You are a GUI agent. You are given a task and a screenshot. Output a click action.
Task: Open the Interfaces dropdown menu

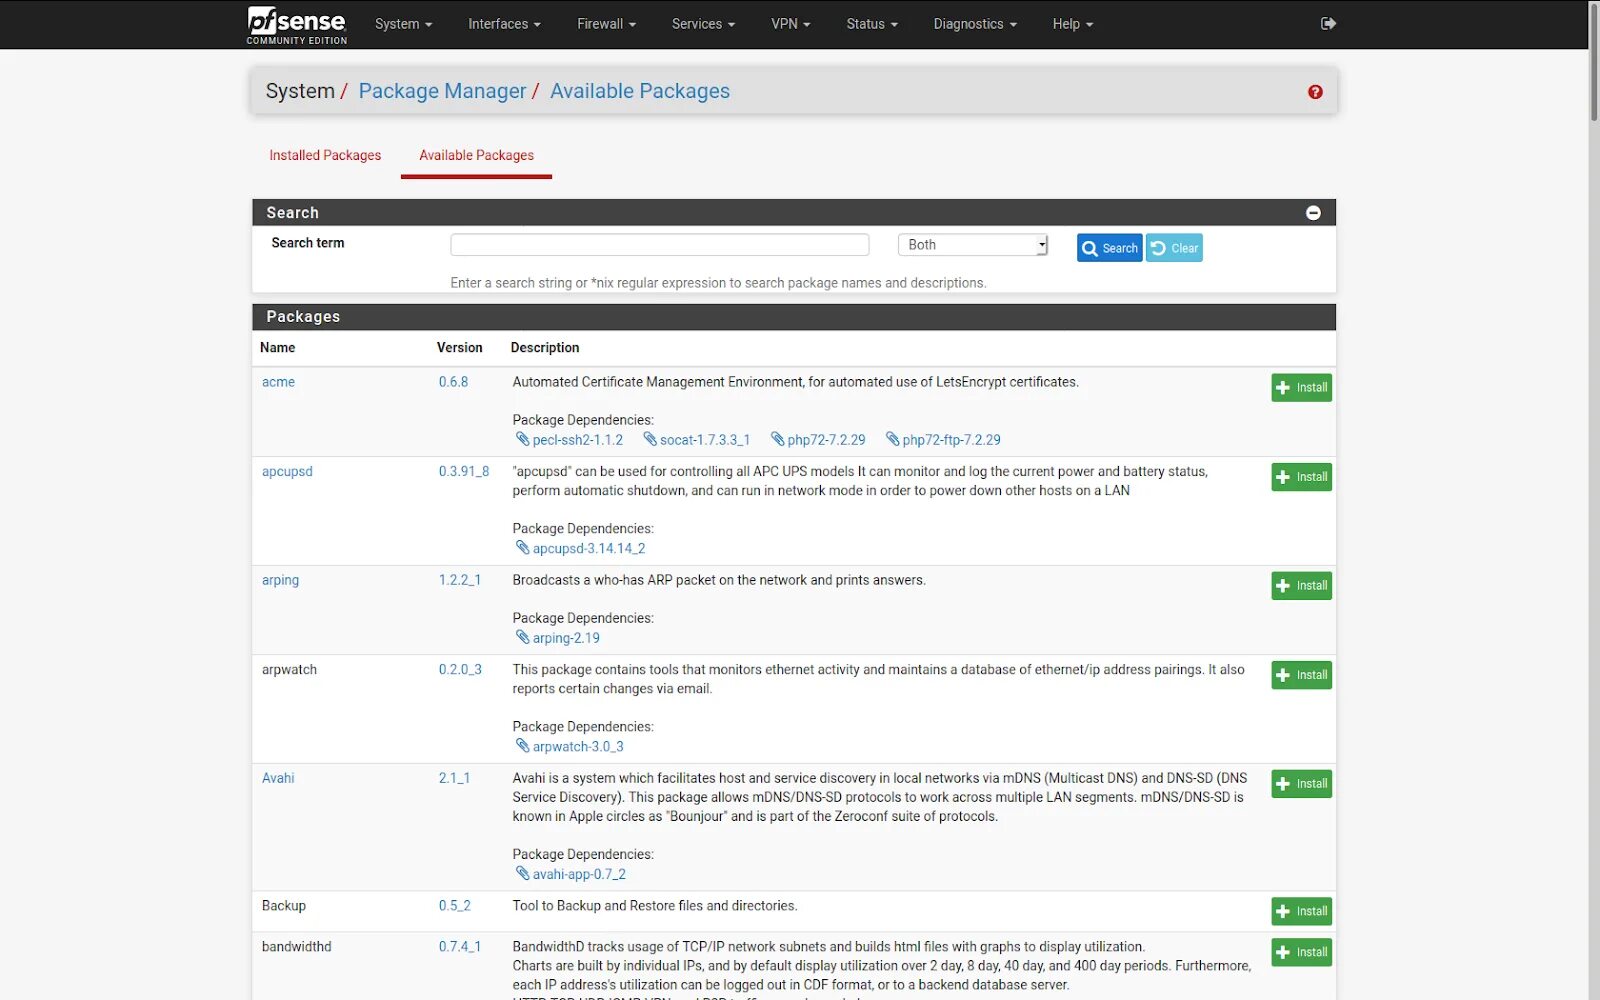[504, 24]
